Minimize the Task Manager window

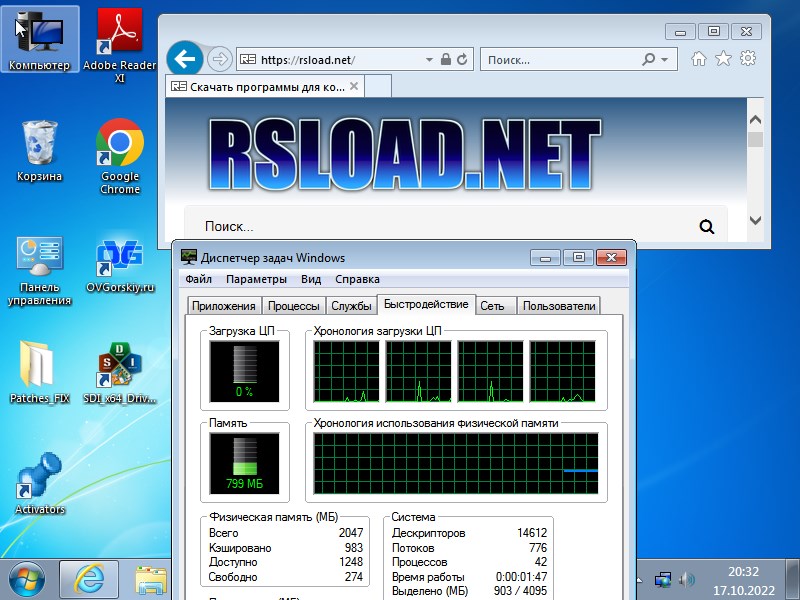click(x=545, y=258)
